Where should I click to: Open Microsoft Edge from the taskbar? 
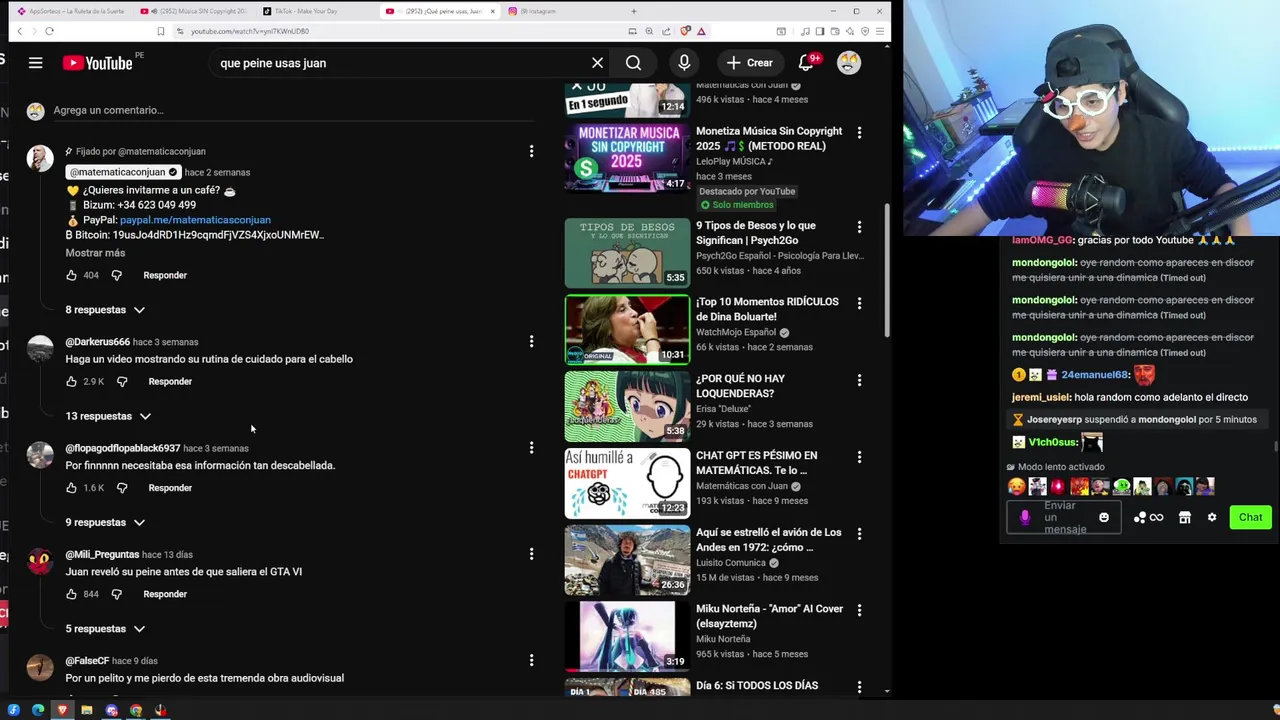[x=38, y=710]
